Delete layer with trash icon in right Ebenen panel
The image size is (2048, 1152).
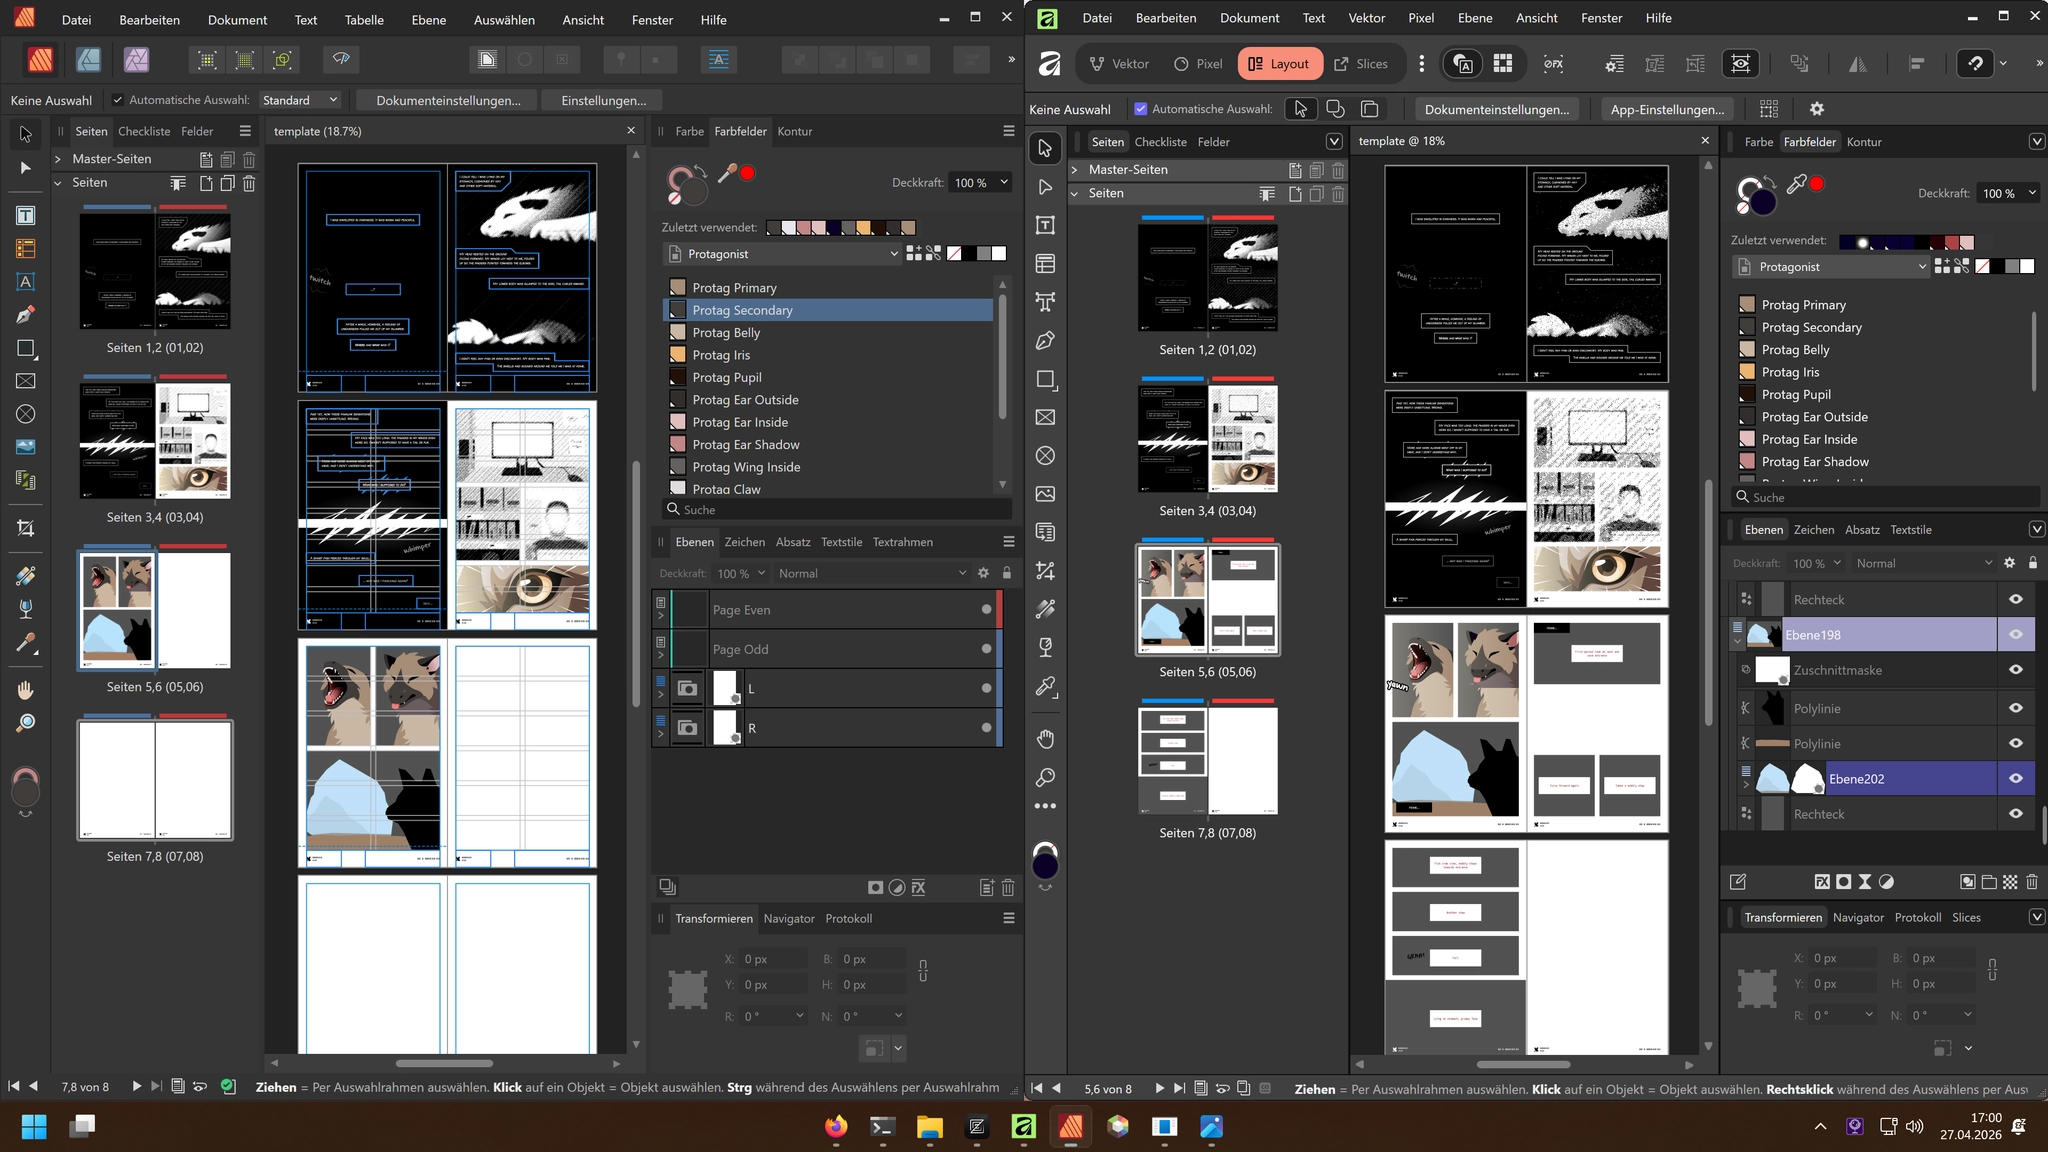point(2031,882)
